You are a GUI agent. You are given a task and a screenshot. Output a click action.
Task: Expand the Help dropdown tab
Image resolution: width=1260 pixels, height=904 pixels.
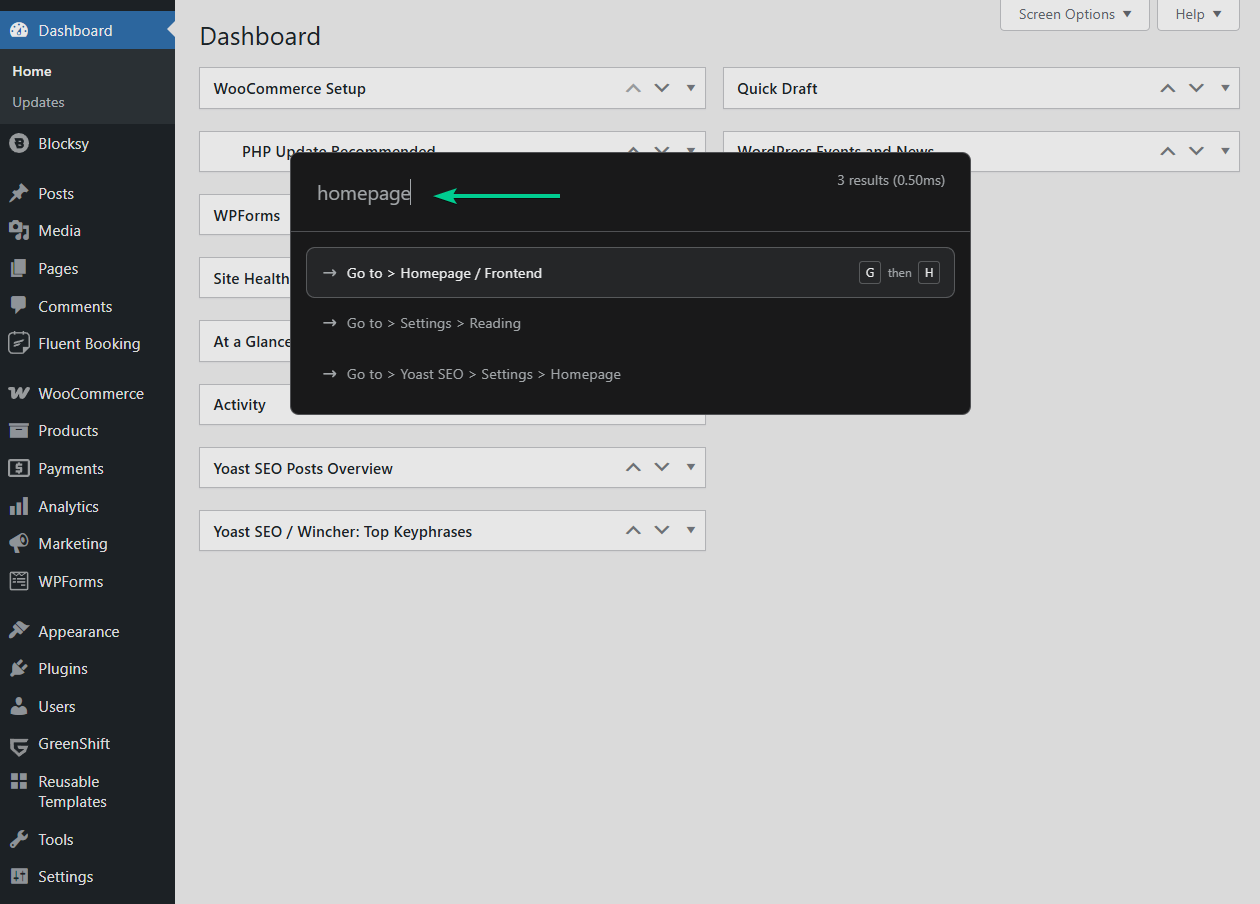[1198, 14]
